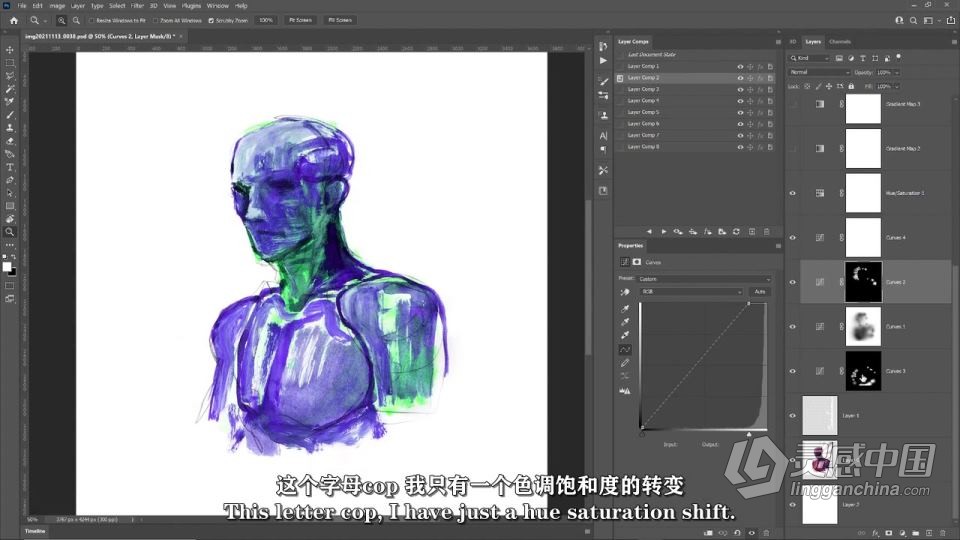Viewport: 960px width, 540px height.
Task: Open the Share icon at top right
Action: pos(951,20)
